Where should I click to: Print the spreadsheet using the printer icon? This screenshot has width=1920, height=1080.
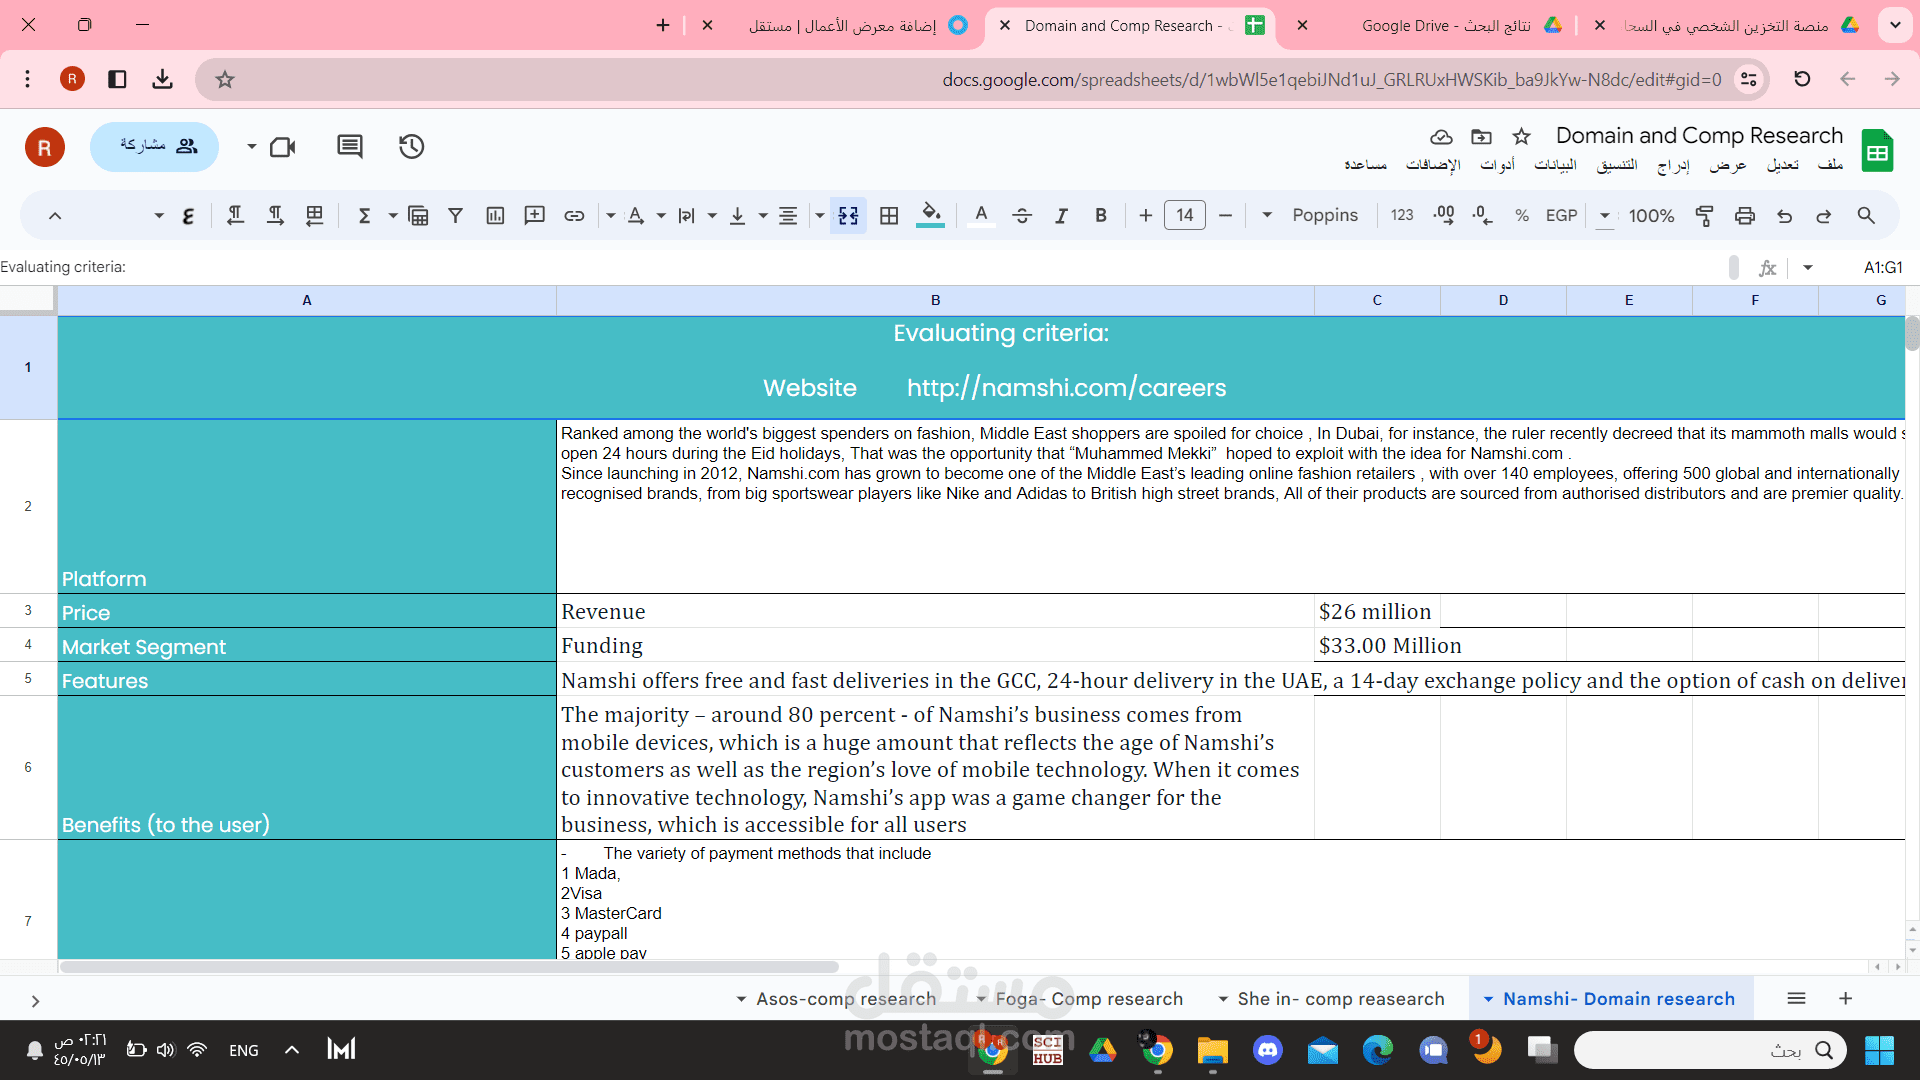pyautogui.click(x=1745, y=215)
